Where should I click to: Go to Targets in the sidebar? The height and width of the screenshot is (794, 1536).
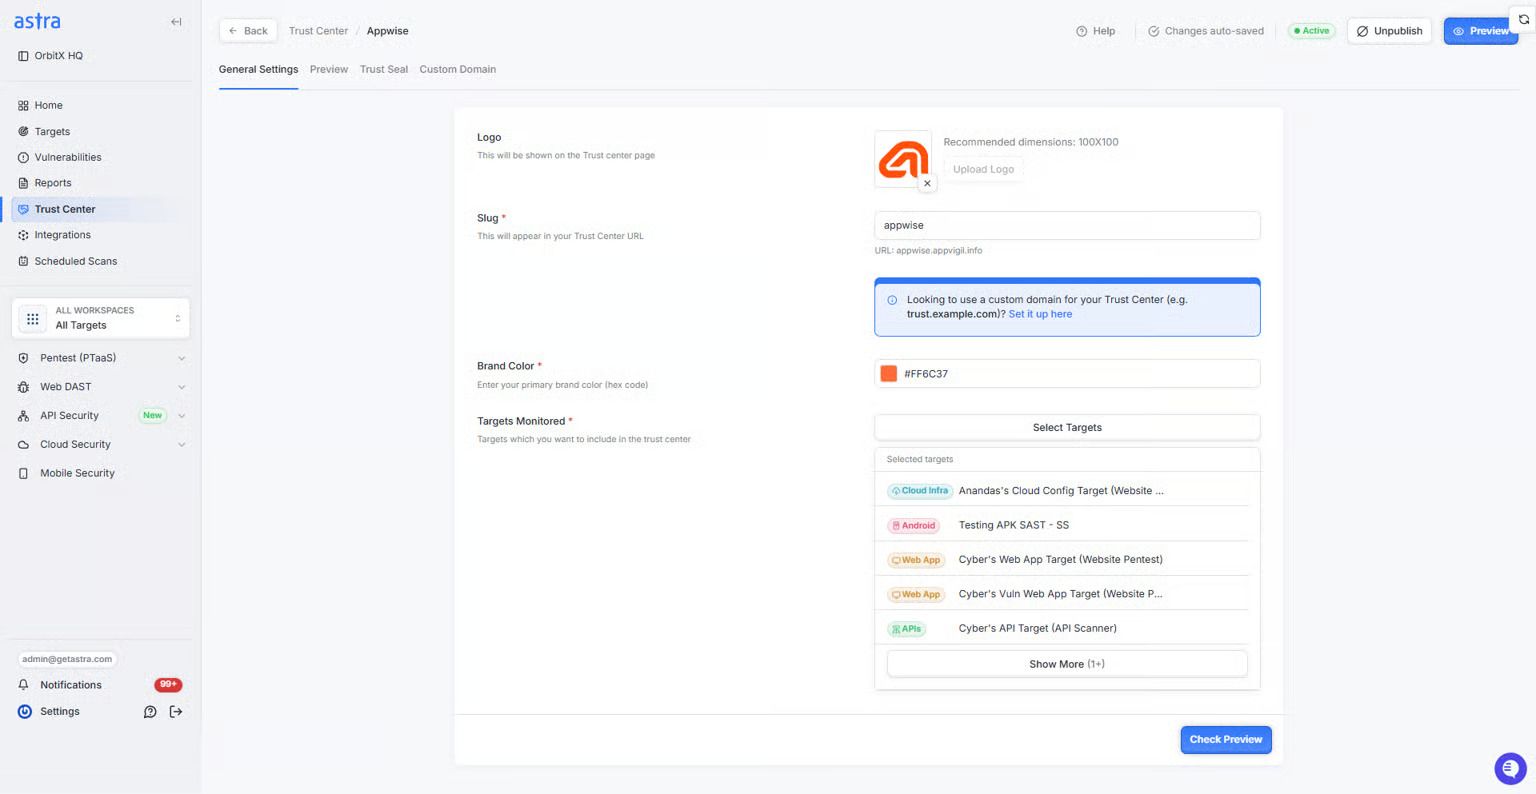[x=52, y=131]
